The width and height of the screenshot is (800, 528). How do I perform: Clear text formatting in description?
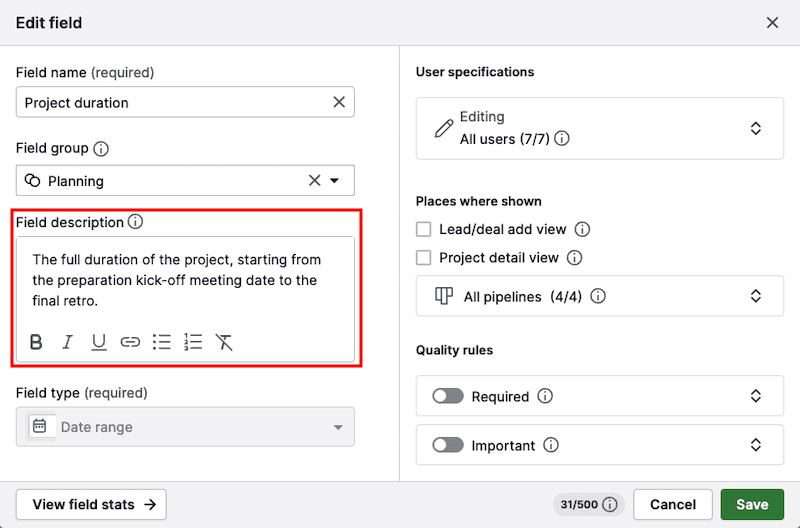pyautogui.click(x=224, y=342)
